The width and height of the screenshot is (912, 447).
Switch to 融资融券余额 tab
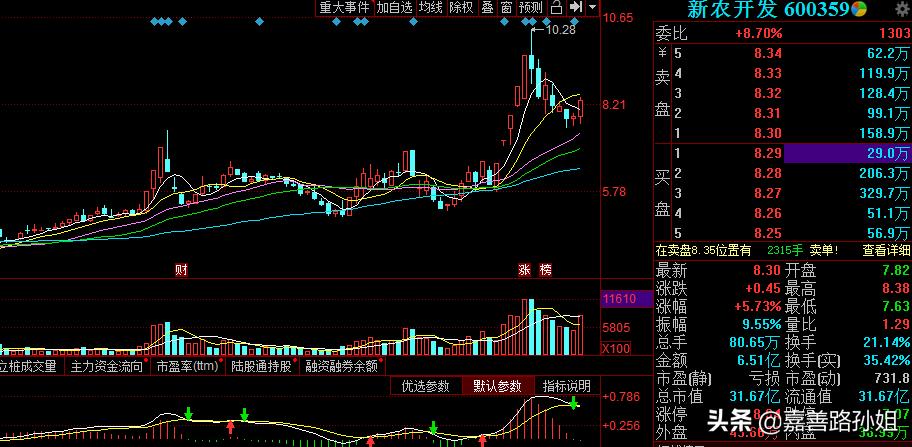(x=341, y=367)
